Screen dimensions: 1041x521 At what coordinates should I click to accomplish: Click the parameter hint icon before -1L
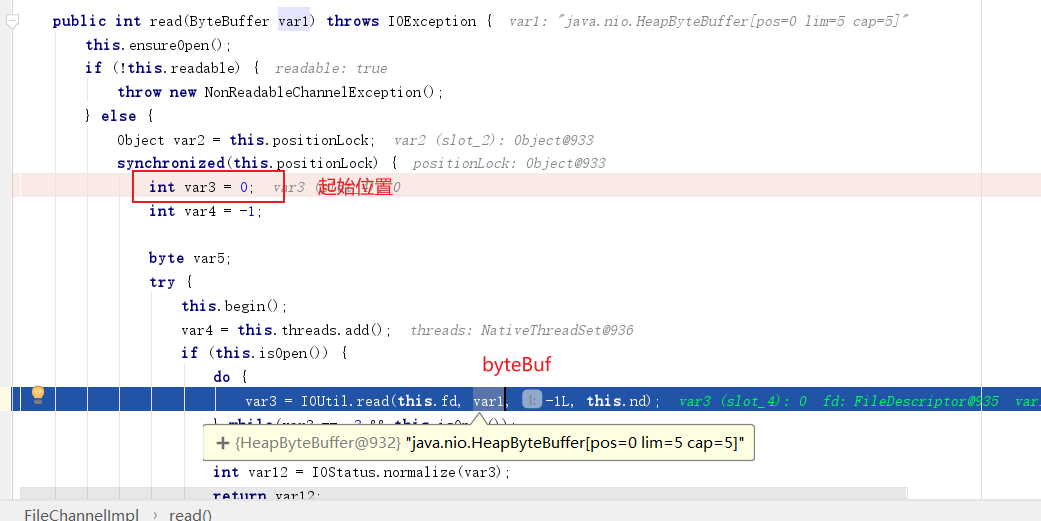coord(532,400)
